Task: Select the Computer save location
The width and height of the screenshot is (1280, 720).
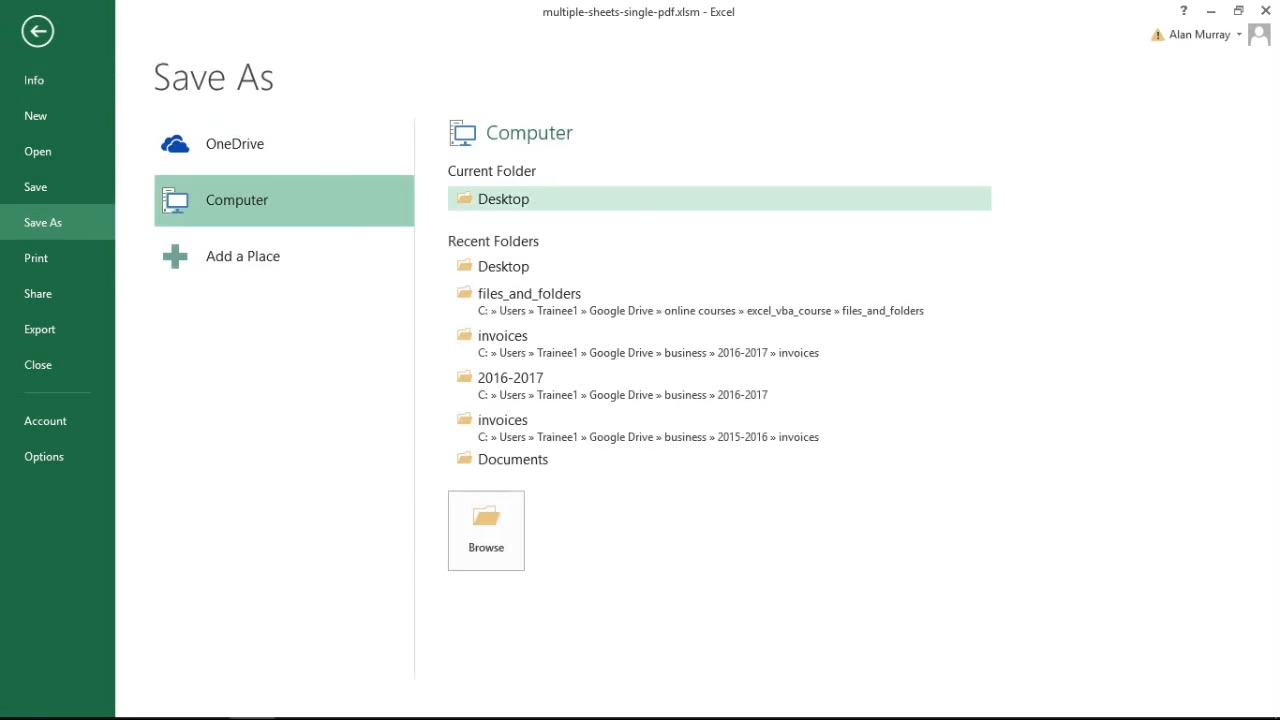Action: [284, 200]
